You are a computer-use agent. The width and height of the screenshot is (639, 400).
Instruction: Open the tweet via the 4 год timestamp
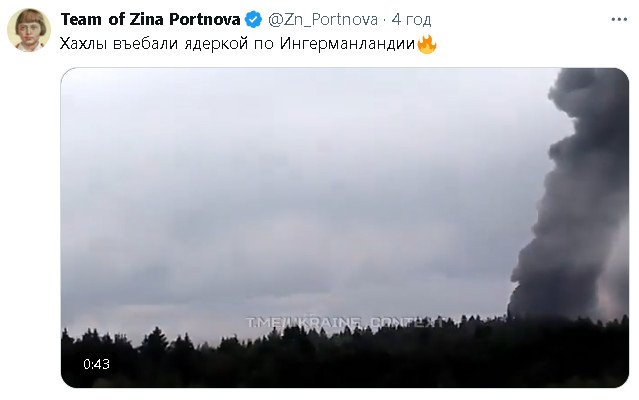click(411, 20)
